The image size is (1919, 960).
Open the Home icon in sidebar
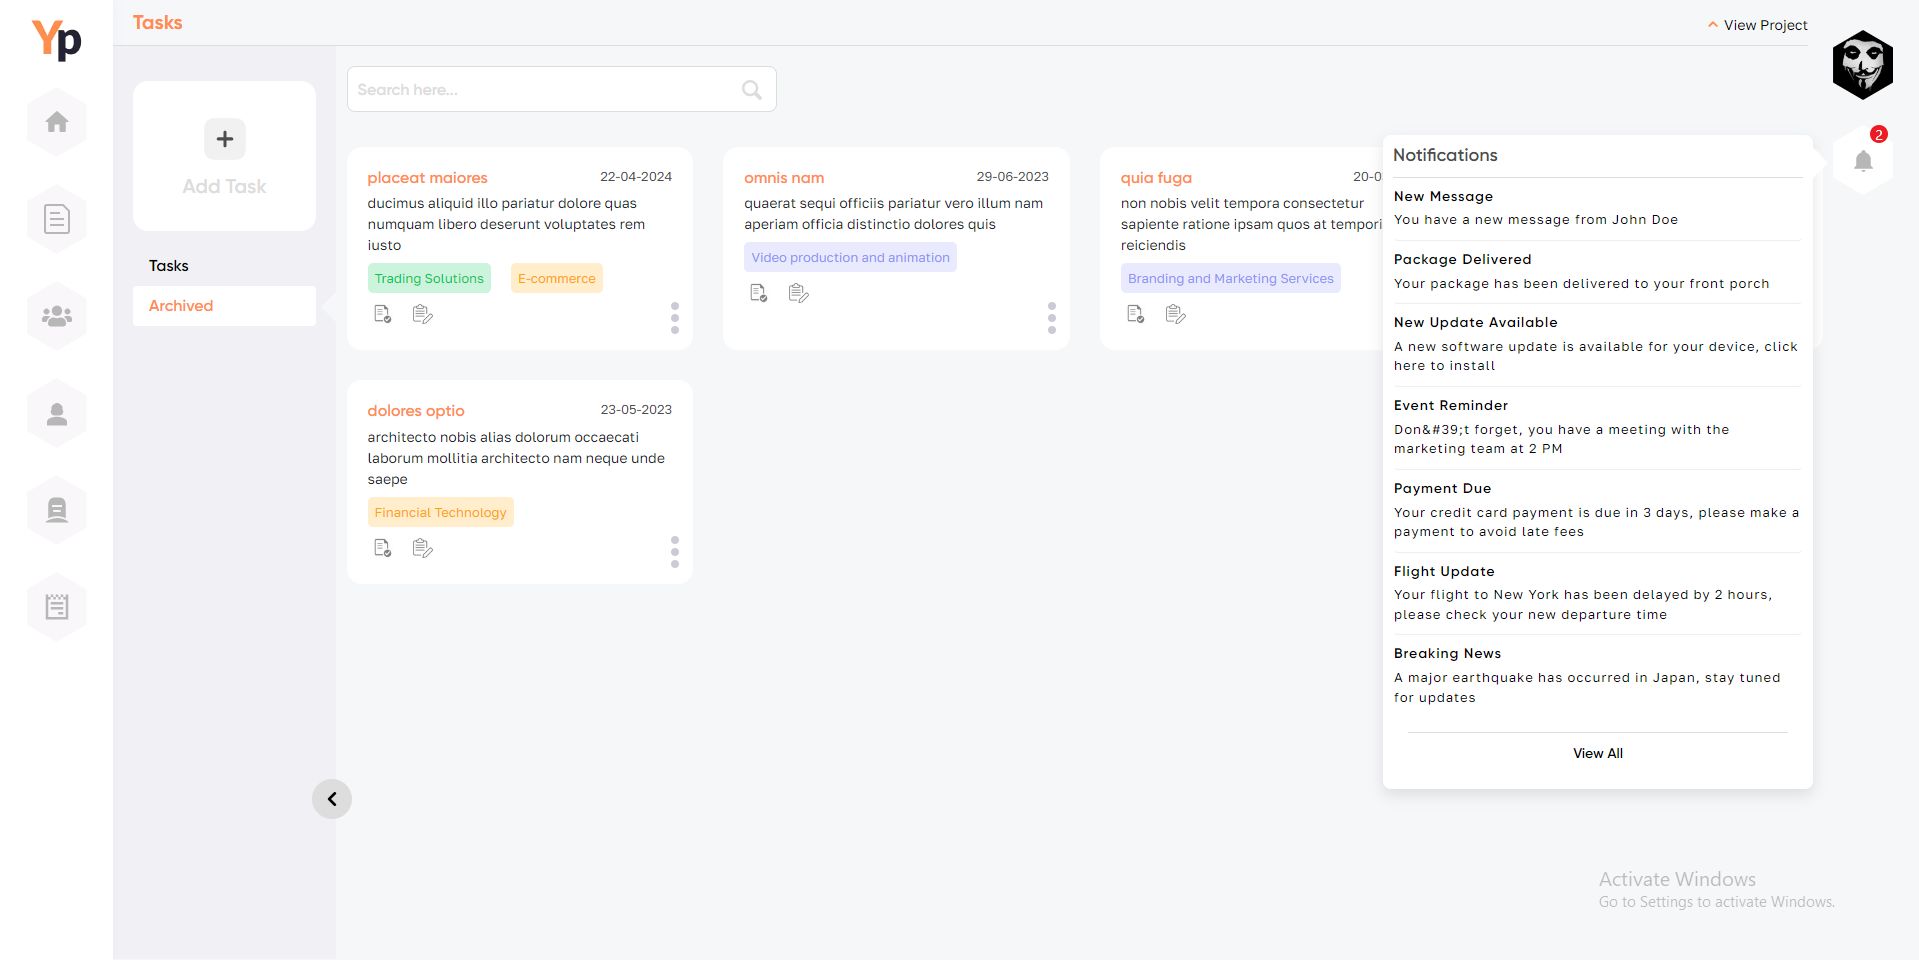pyautogui.click(x=57, y=122)
